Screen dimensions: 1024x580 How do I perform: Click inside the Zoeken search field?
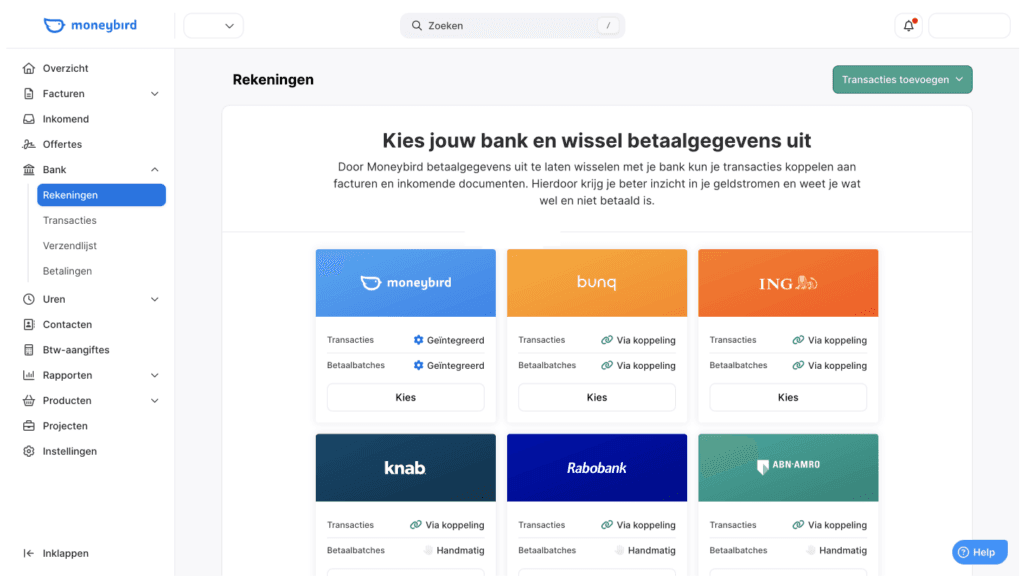point(512,25)
